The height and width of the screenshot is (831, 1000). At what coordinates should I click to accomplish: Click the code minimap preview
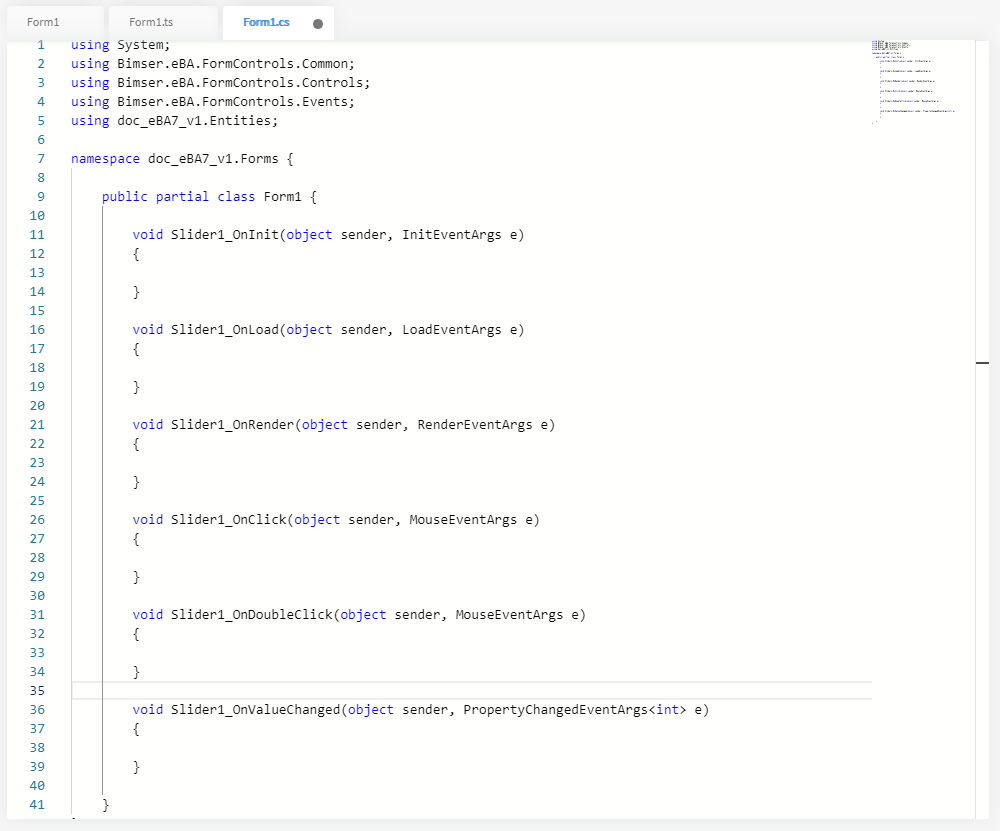912,82
